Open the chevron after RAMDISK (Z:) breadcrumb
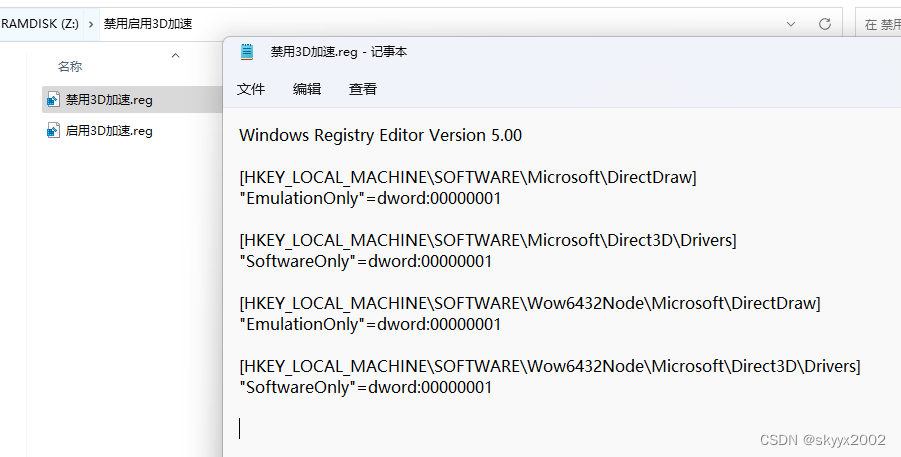This screenshot has width=901, height=457. [x=91, y=24]
